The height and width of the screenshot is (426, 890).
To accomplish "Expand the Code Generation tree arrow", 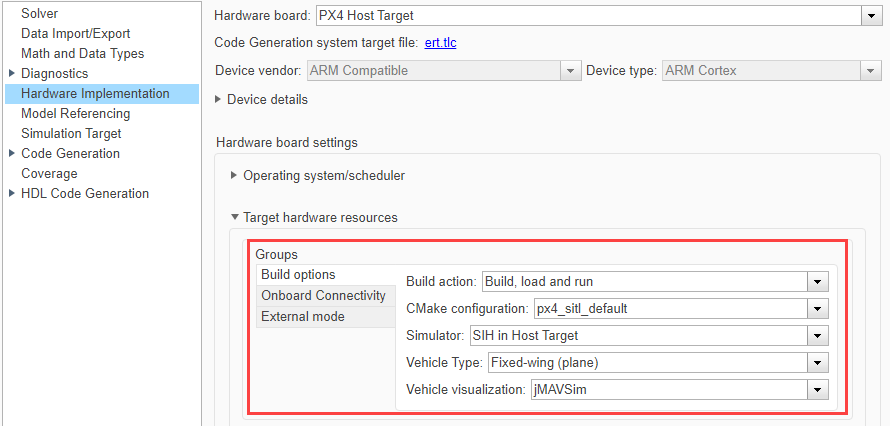I will 11,154.
